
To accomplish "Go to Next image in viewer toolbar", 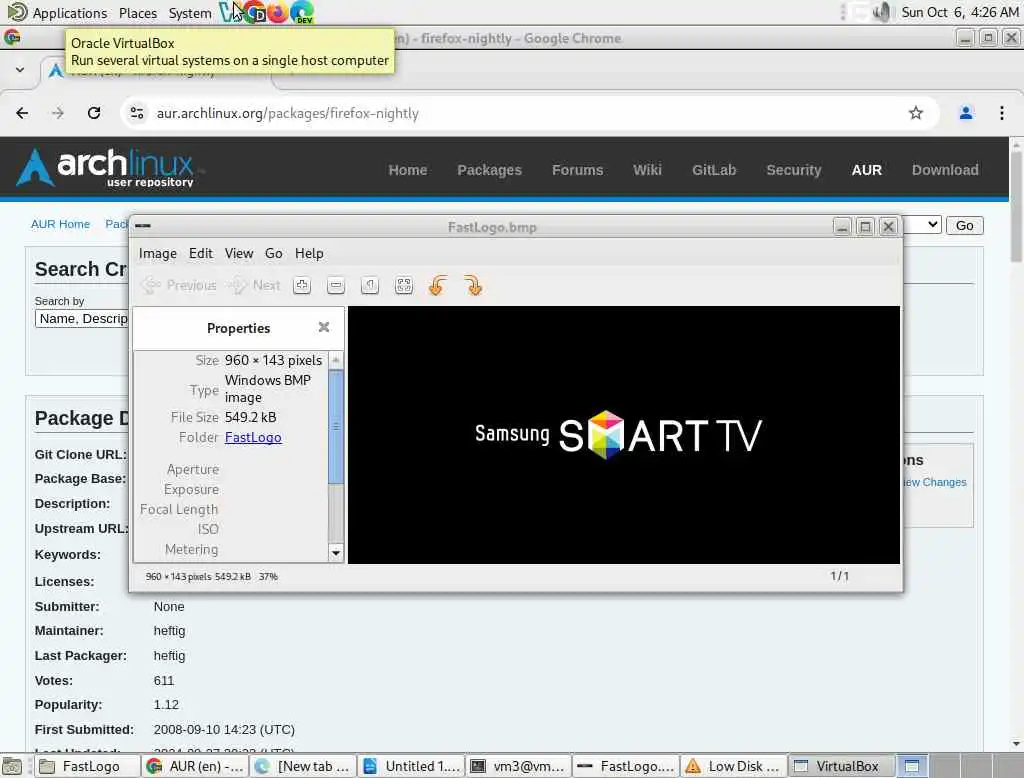I will [254, 285].
